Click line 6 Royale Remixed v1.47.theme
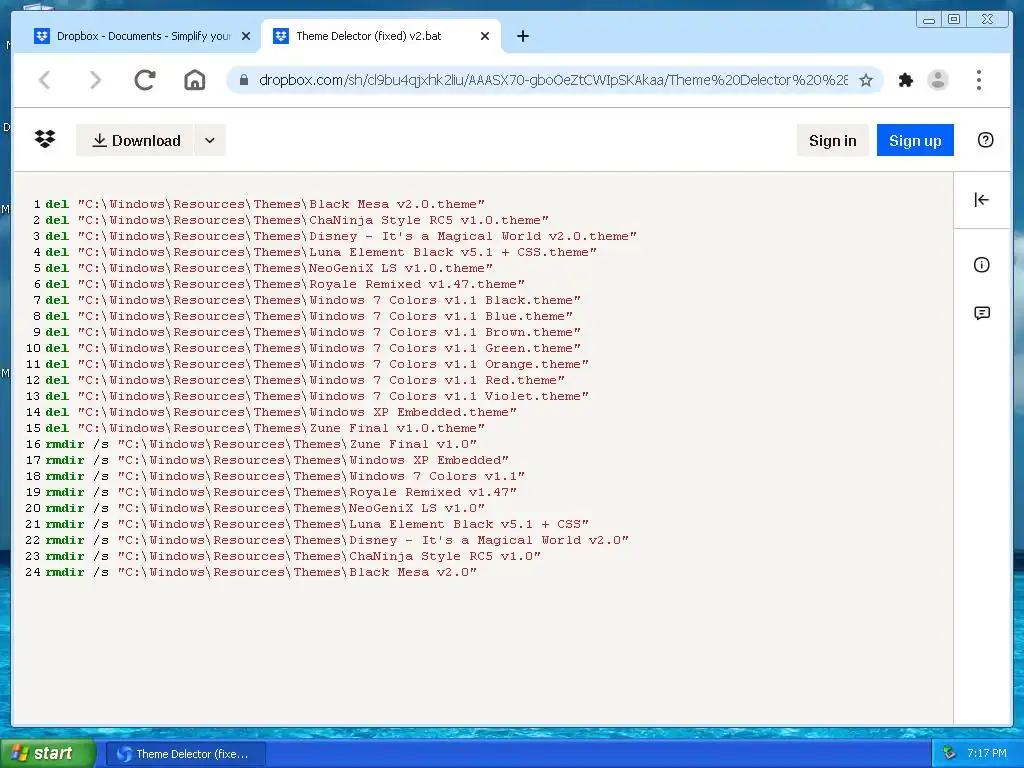The width and height of the screenshot is (1024, 768). point(285,284)
